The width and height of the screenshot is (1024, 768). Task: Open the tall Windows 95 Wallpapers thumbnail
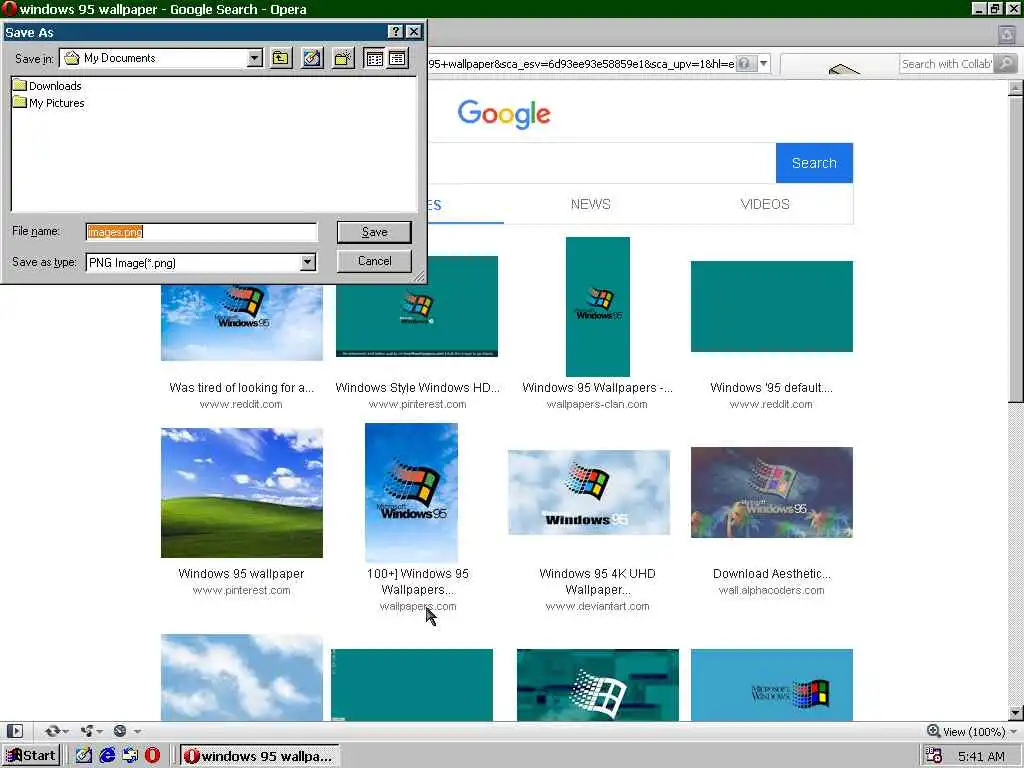click(598, 306)
